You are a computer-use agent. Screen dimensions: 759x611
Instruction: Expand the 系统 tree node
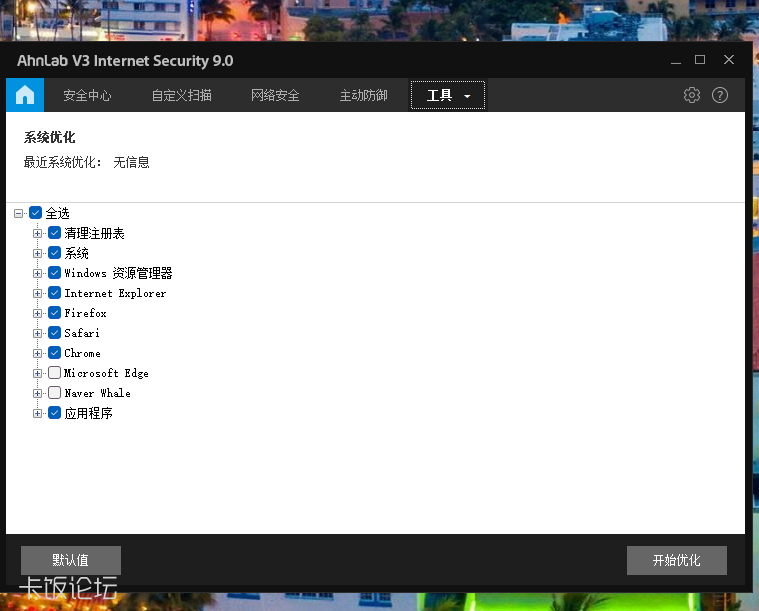click(x=37, y=253)
